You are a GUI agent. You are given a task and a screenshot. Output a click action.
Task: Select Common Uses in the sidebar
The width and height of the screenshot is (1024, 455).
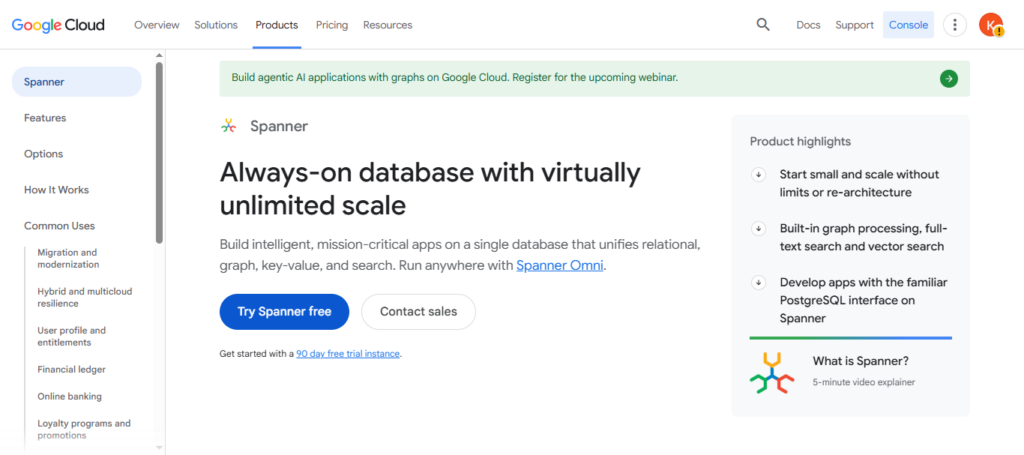click(x=59, y=225)
